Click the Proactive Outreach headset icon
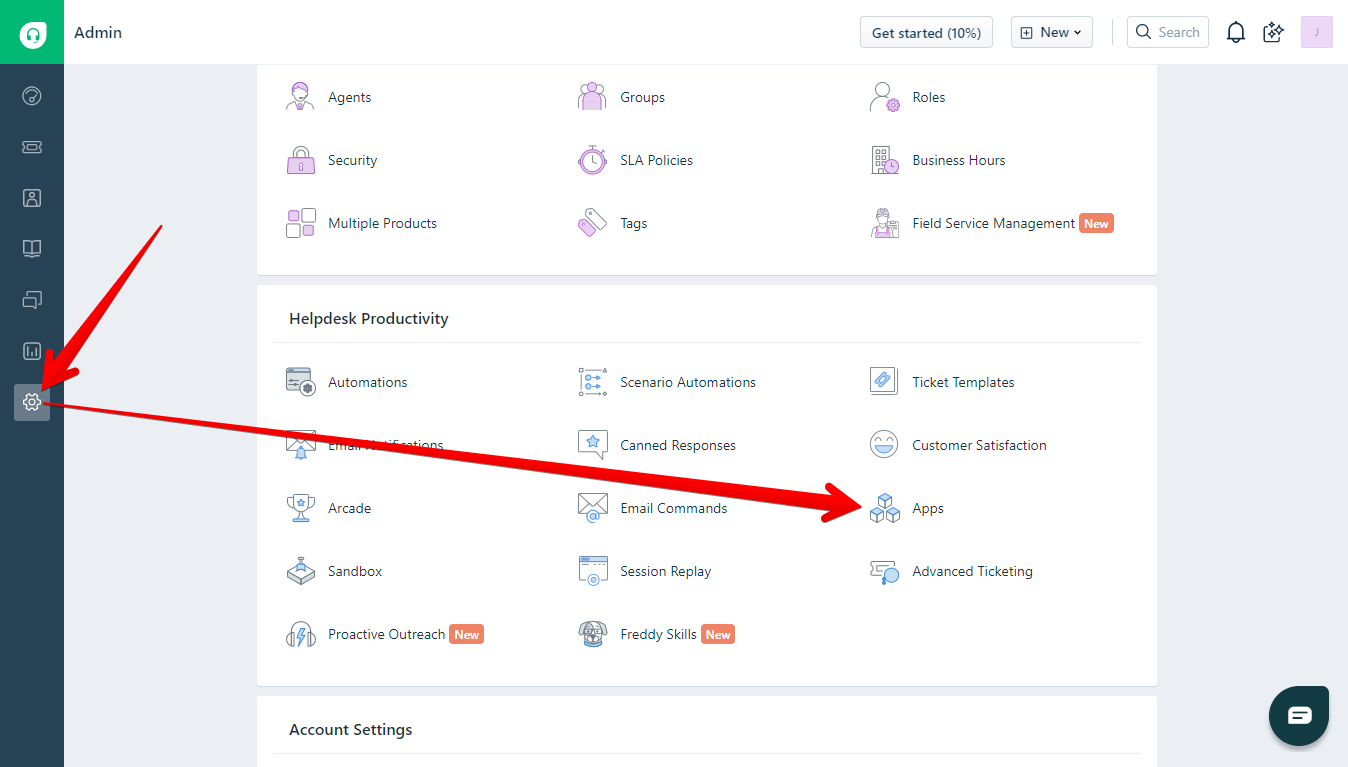Image resolution: width=1348 pixels, height=767 pixels. coord(300,634)
